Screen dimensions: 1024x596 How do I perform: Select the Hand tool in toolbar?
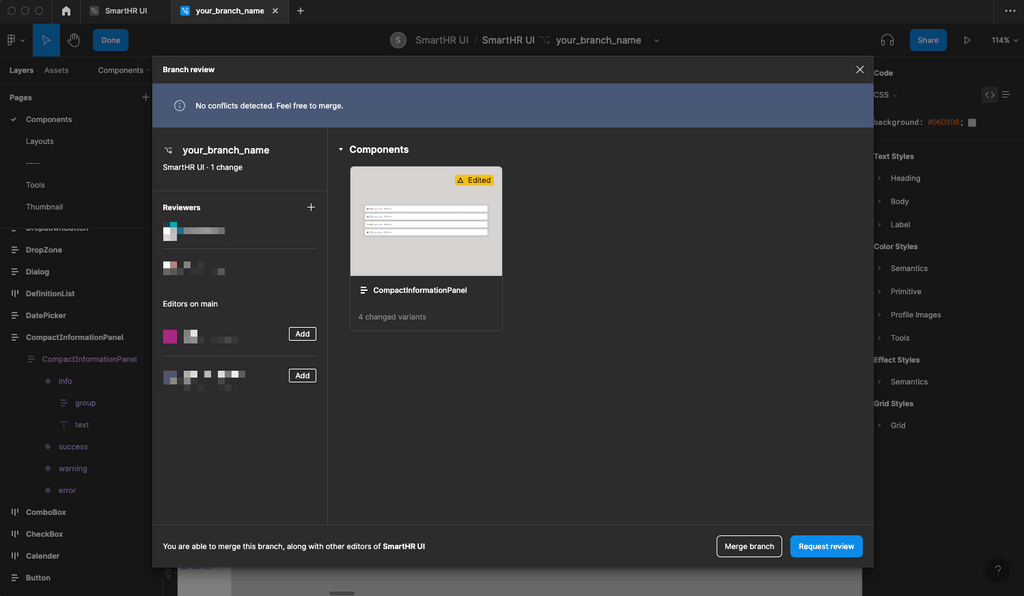[73, 40]
